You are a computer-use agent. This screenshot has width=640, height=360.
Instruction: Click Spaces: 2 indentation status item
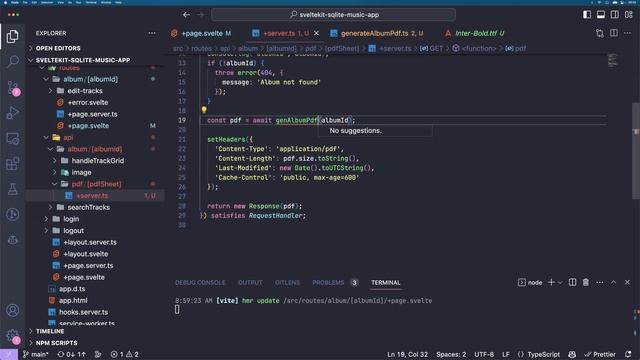(x=451, y=354)
